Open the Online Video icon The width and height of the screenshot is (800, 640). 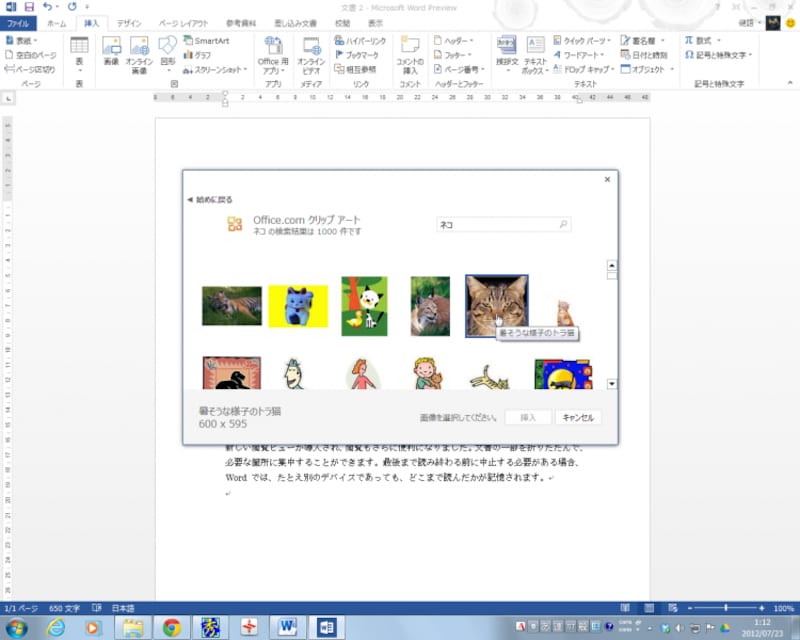[311, 53]
